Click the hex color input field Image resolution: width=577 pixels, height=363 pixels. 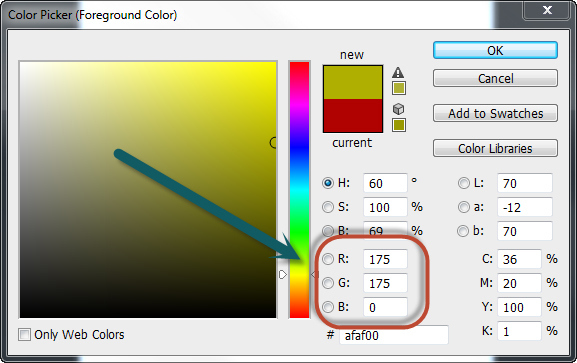394,335
